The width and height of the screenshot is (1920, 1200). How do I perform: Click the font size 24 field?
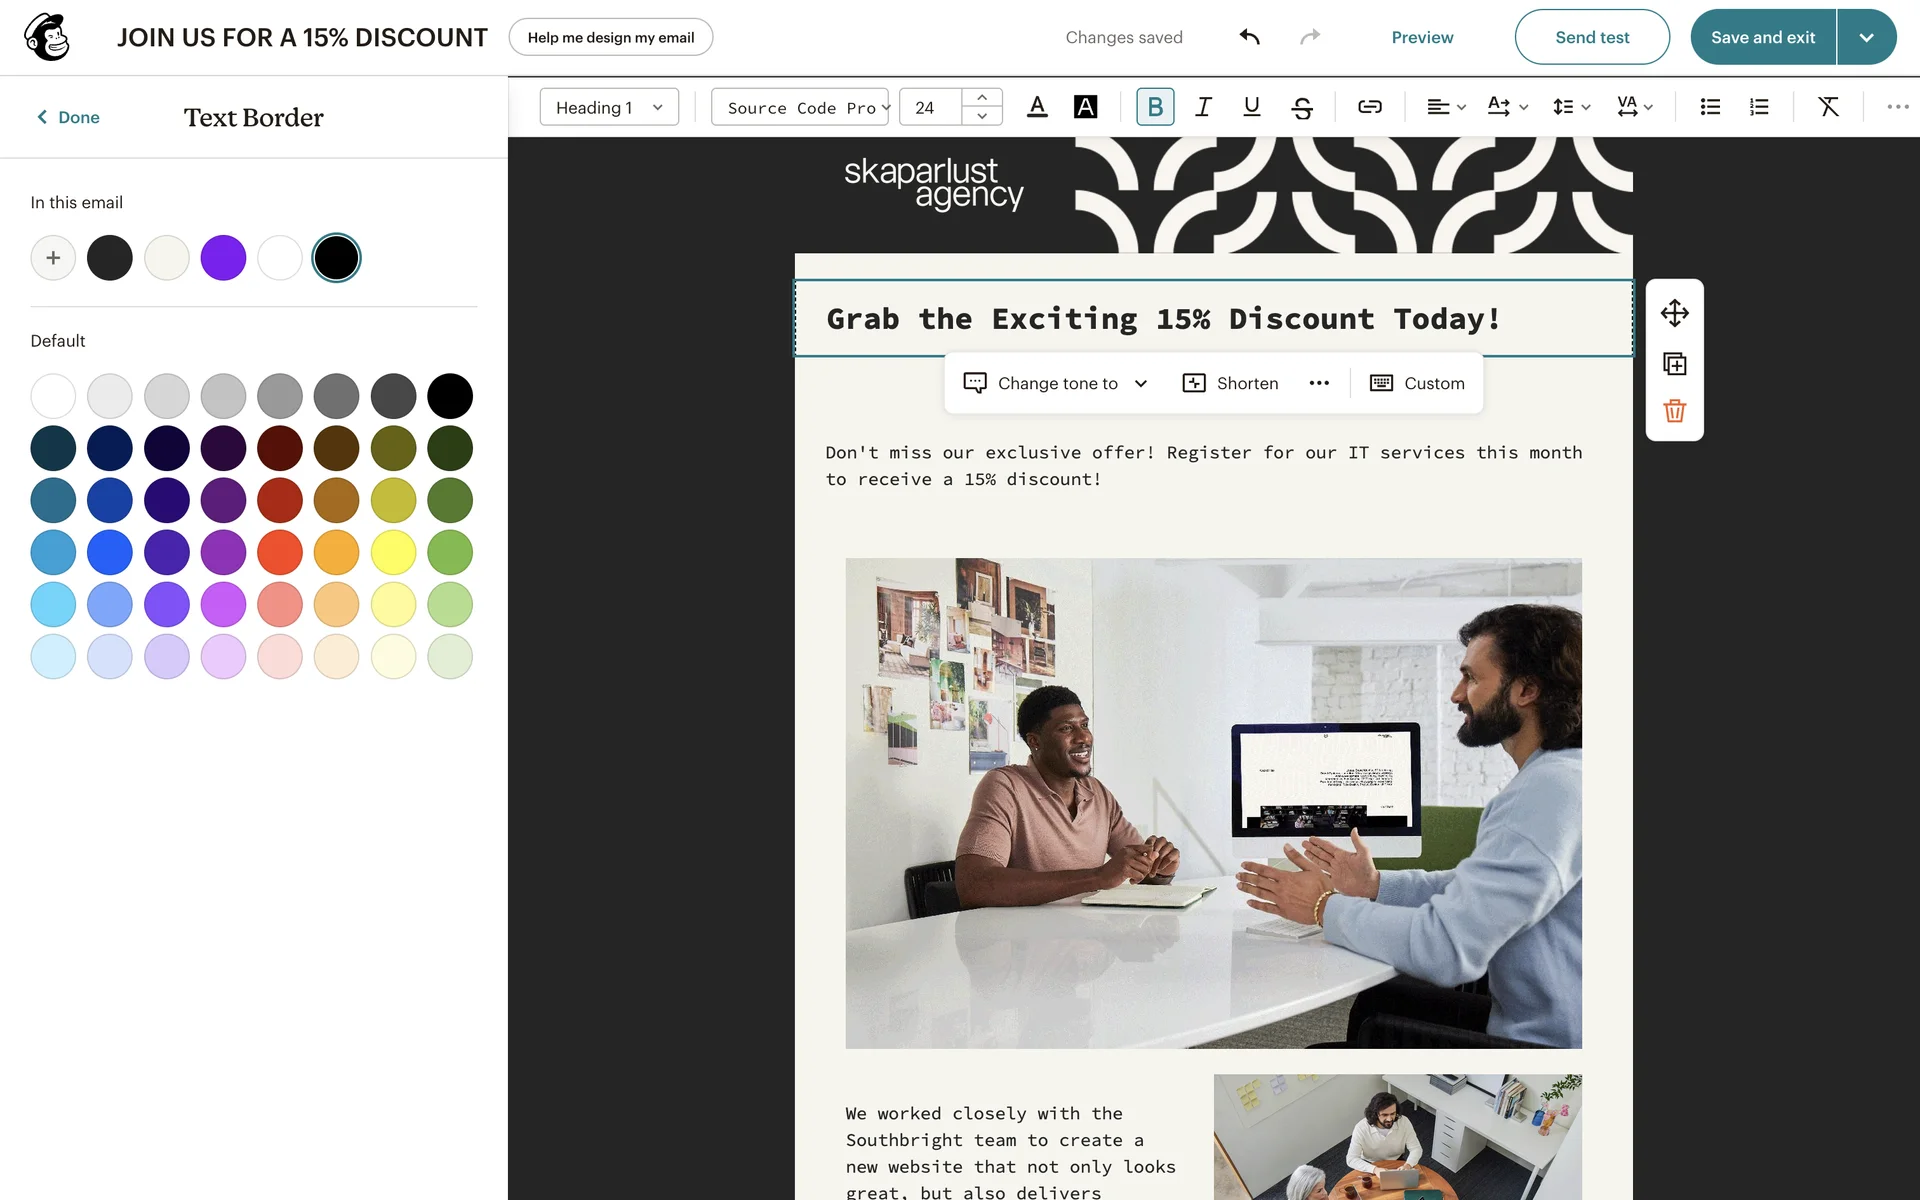[930, 107]
